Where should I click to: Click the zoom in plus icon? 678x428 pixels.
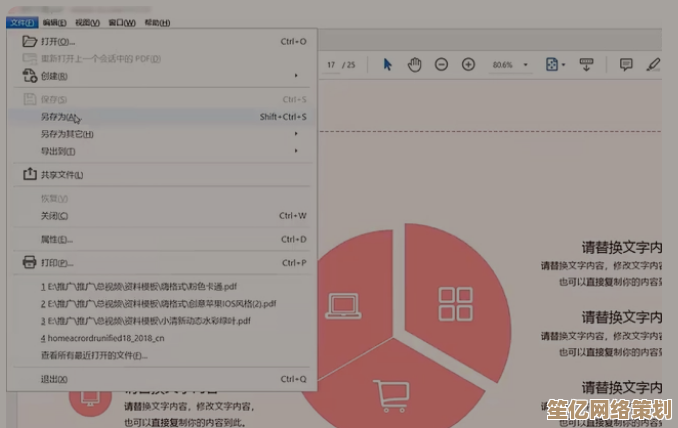click(468, 65)
